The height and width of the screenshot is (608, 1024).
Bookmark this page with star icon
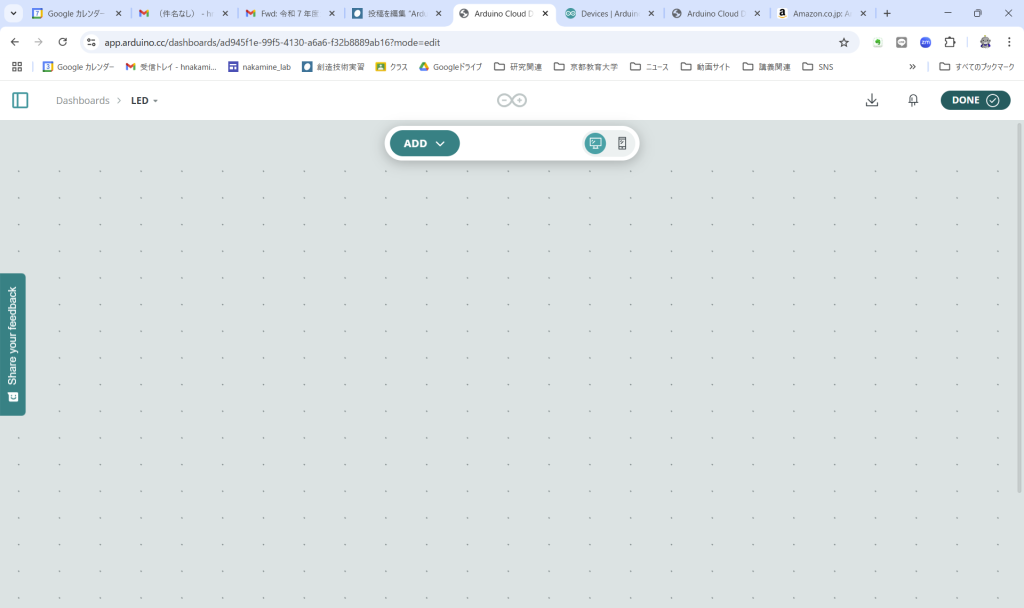pyautogui.click(x=843, y=42)
